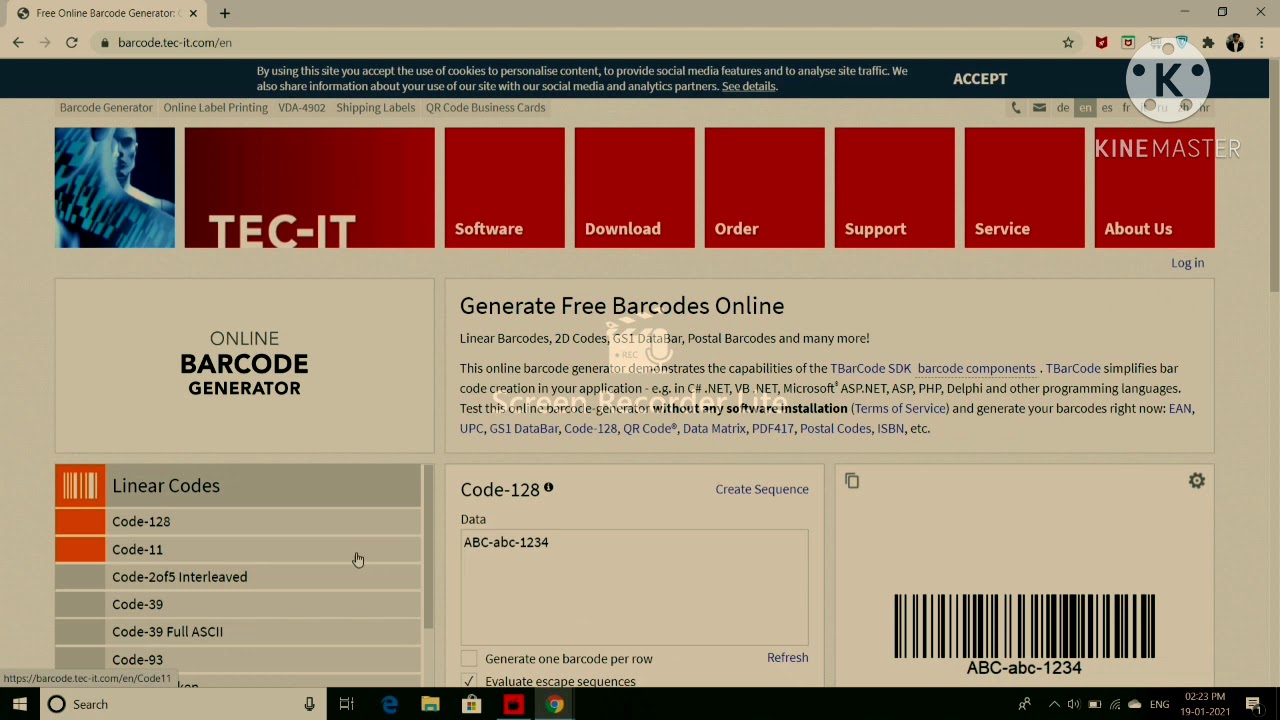Image resolution: width=1280 pixels, height=720 pixels.
Task: Click Create Sequence link
Action: (x=762, y=489)
